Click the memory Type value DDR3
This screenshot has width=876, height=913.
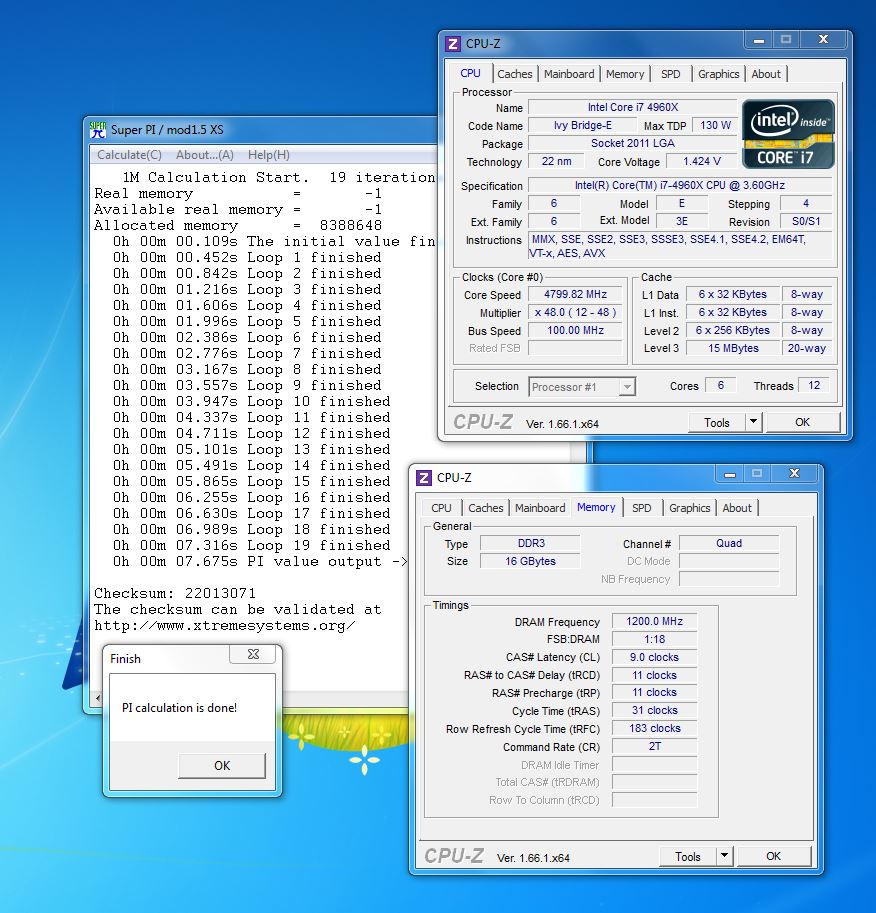[530, 543]
